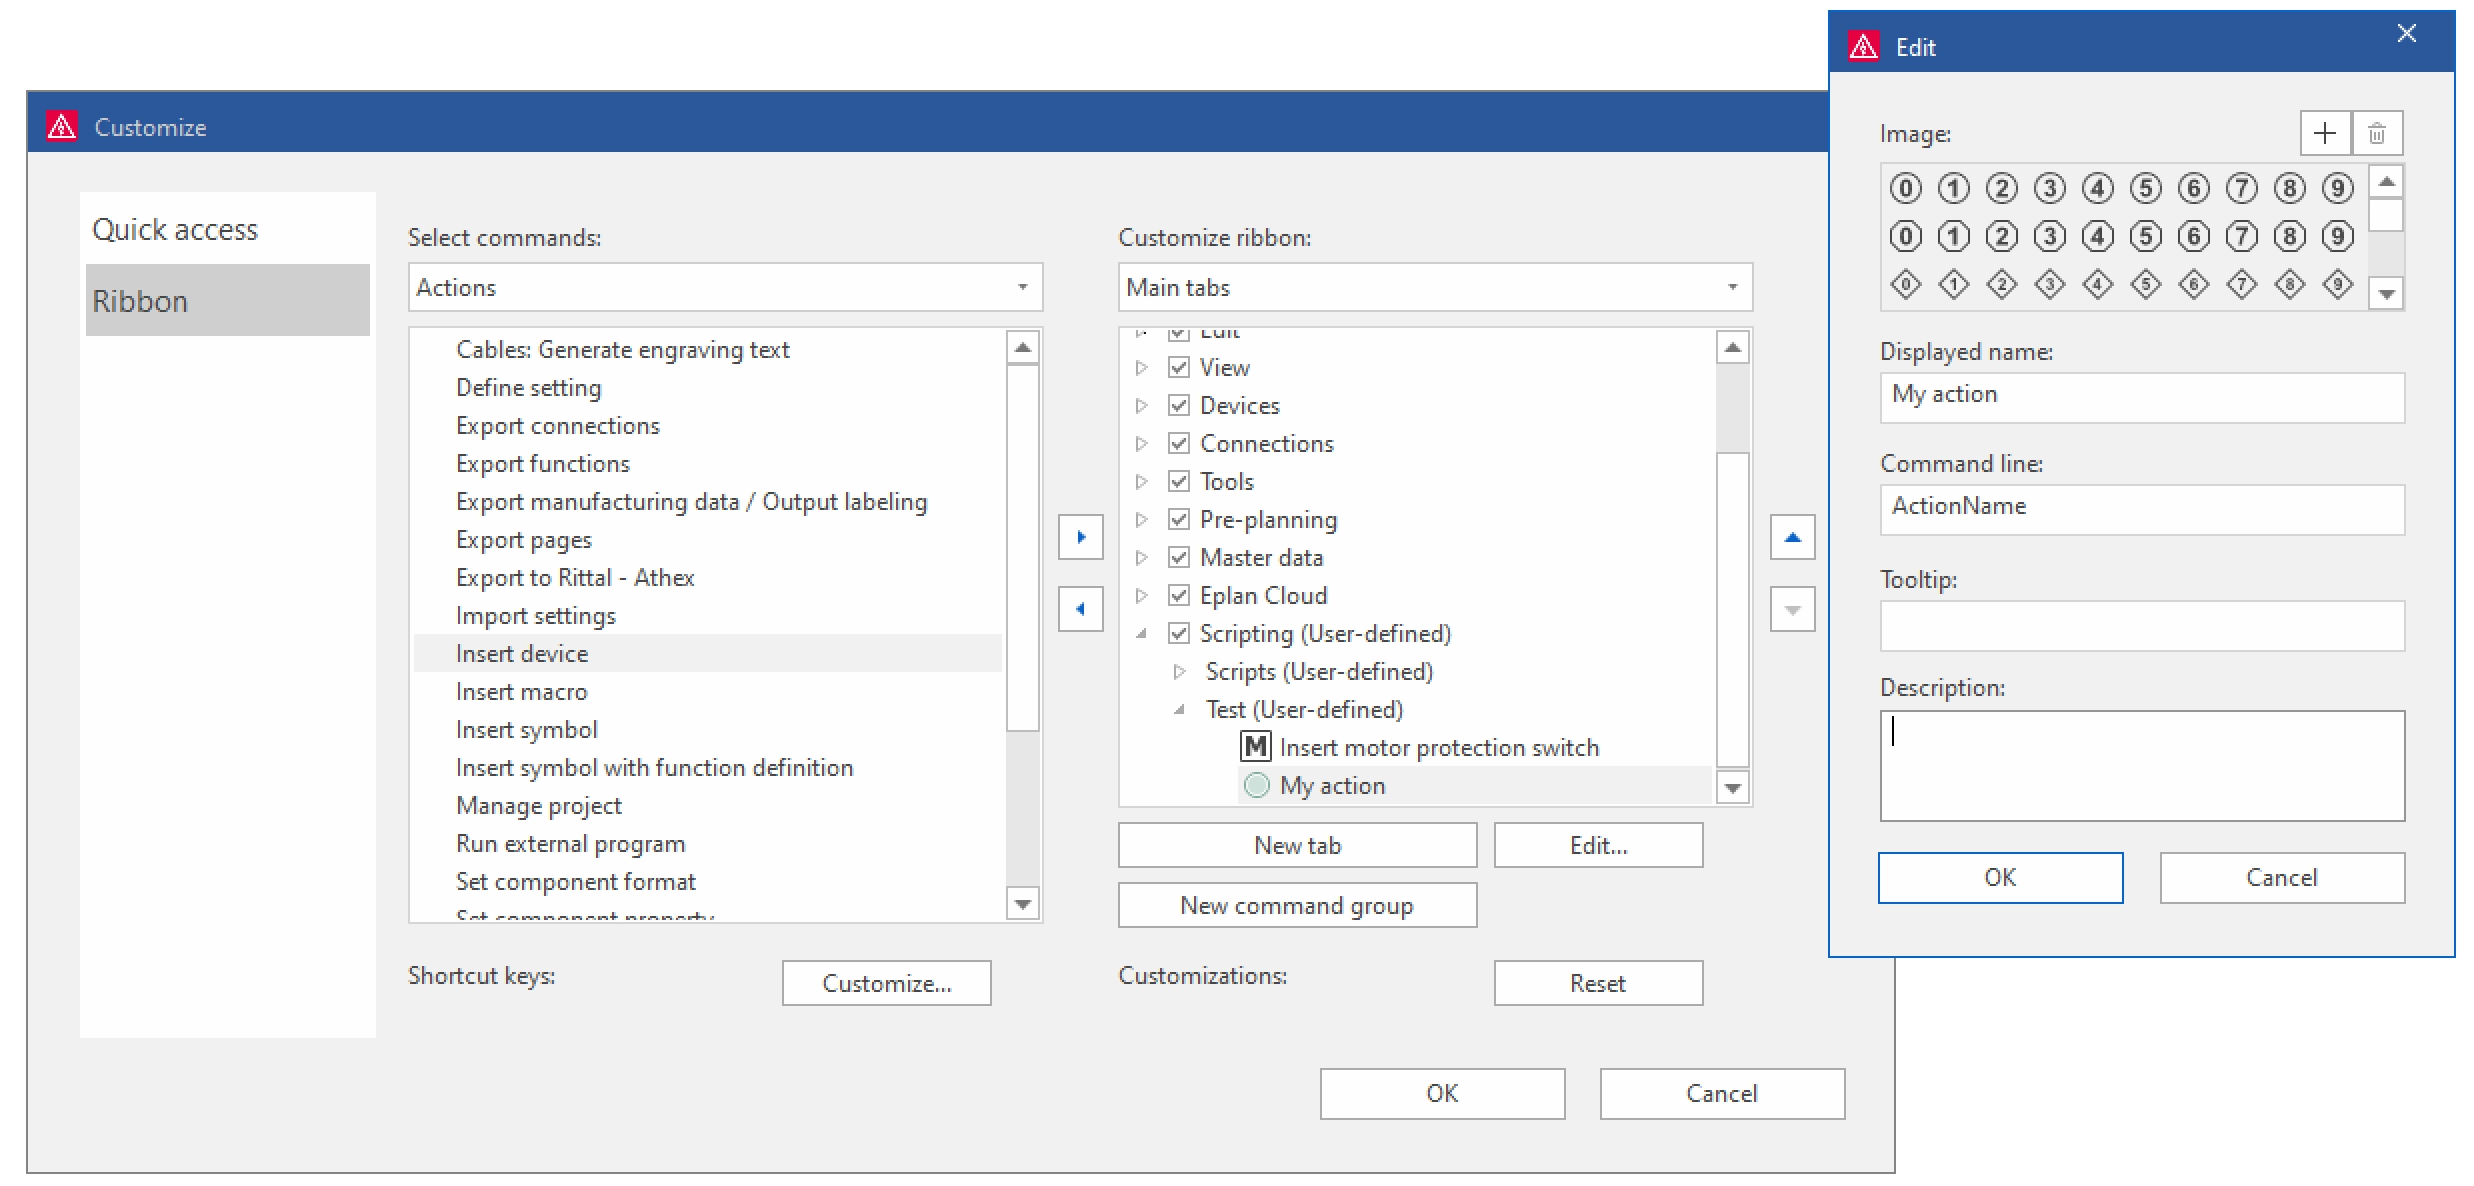The height and width of the screenshot is (1186, 2474).
Task: Disable the Master data tab checkbox
Action: 1179,557
